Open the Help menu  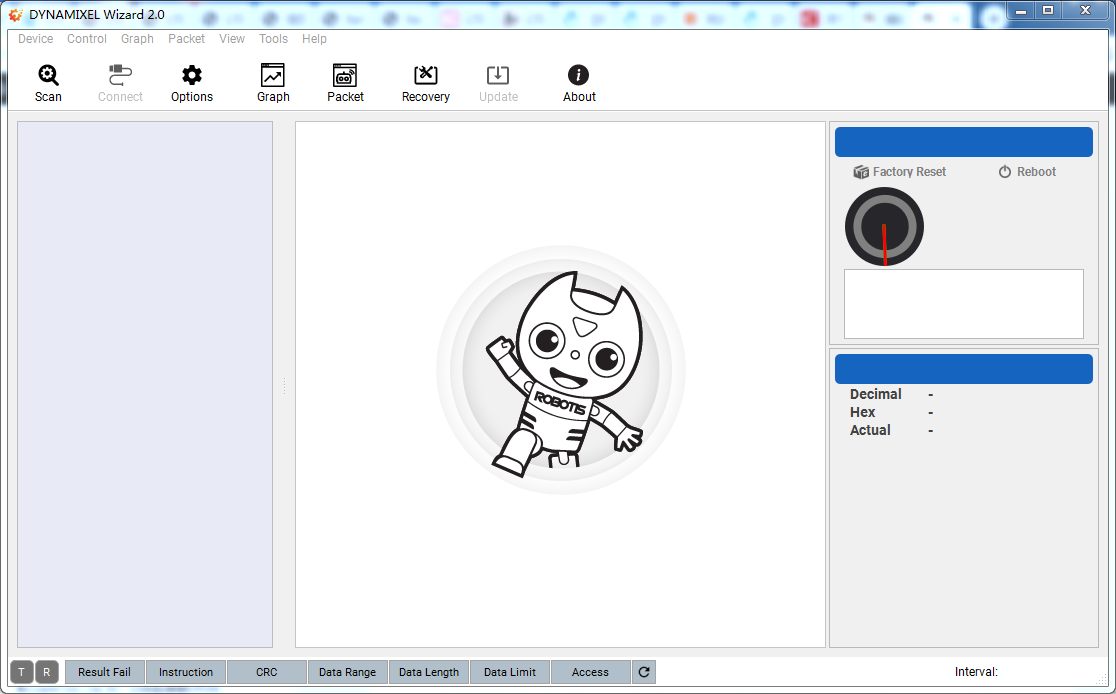pyautogui.click(x=314, y=39)
